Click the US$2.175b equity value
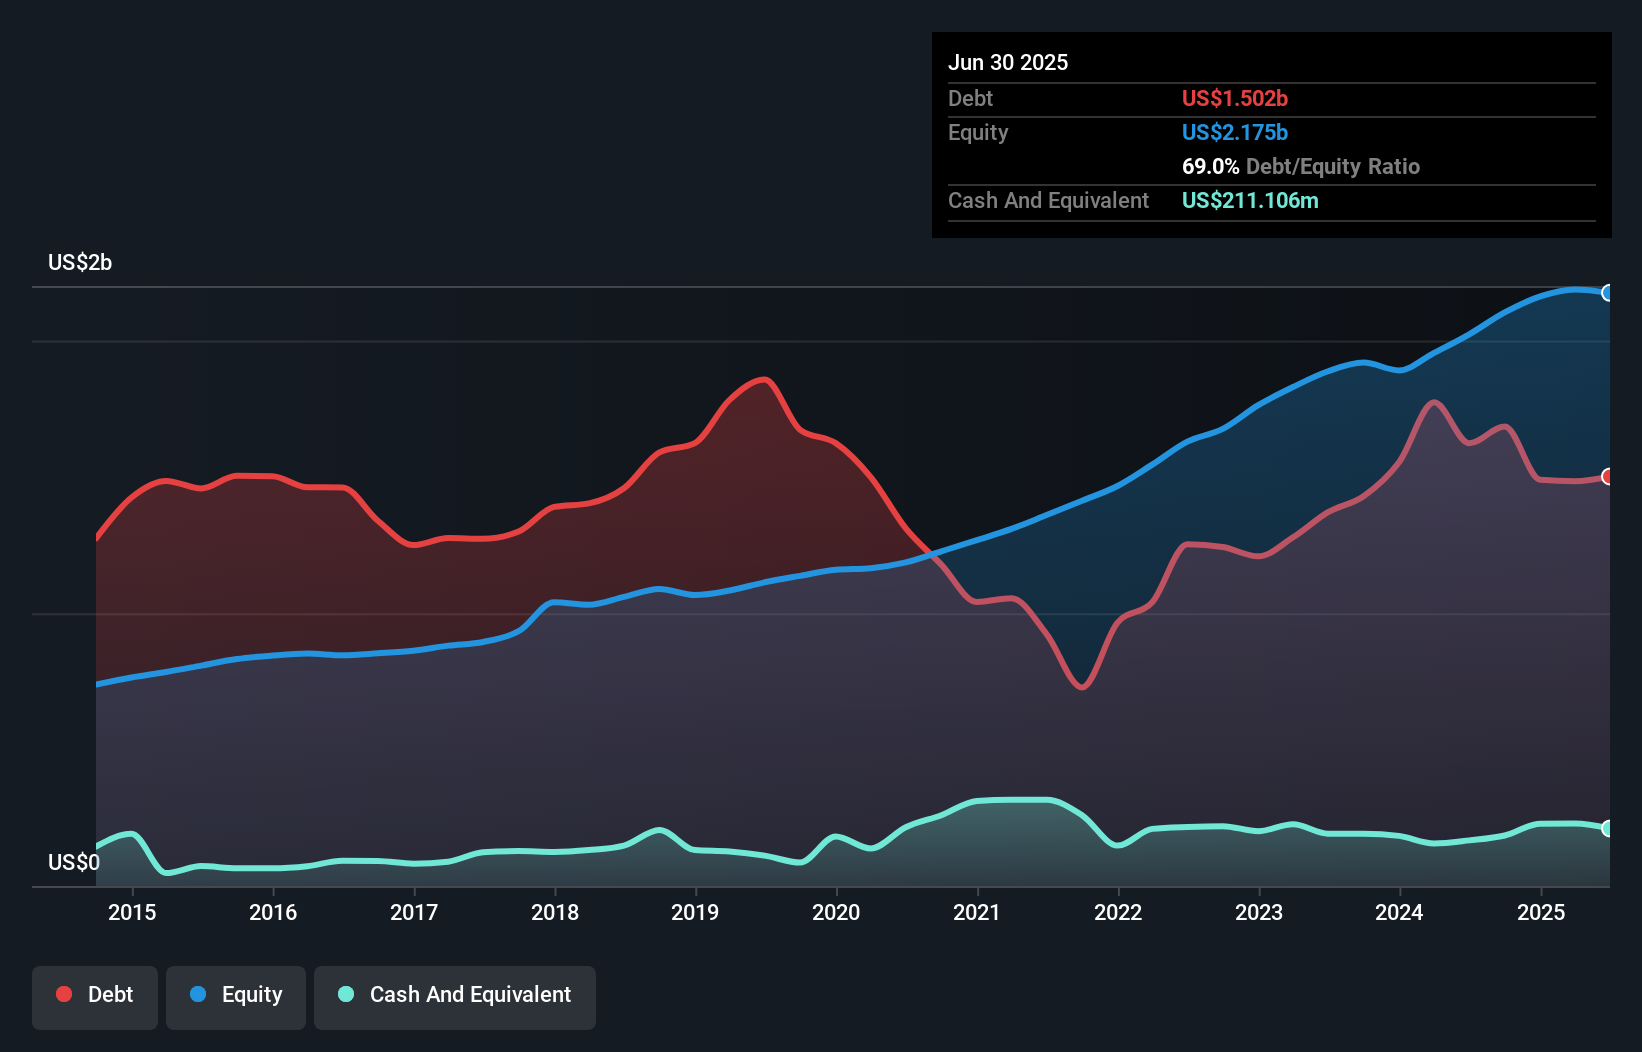This screenshot has height=1052, width=1642. click(x=1235, y=132)
